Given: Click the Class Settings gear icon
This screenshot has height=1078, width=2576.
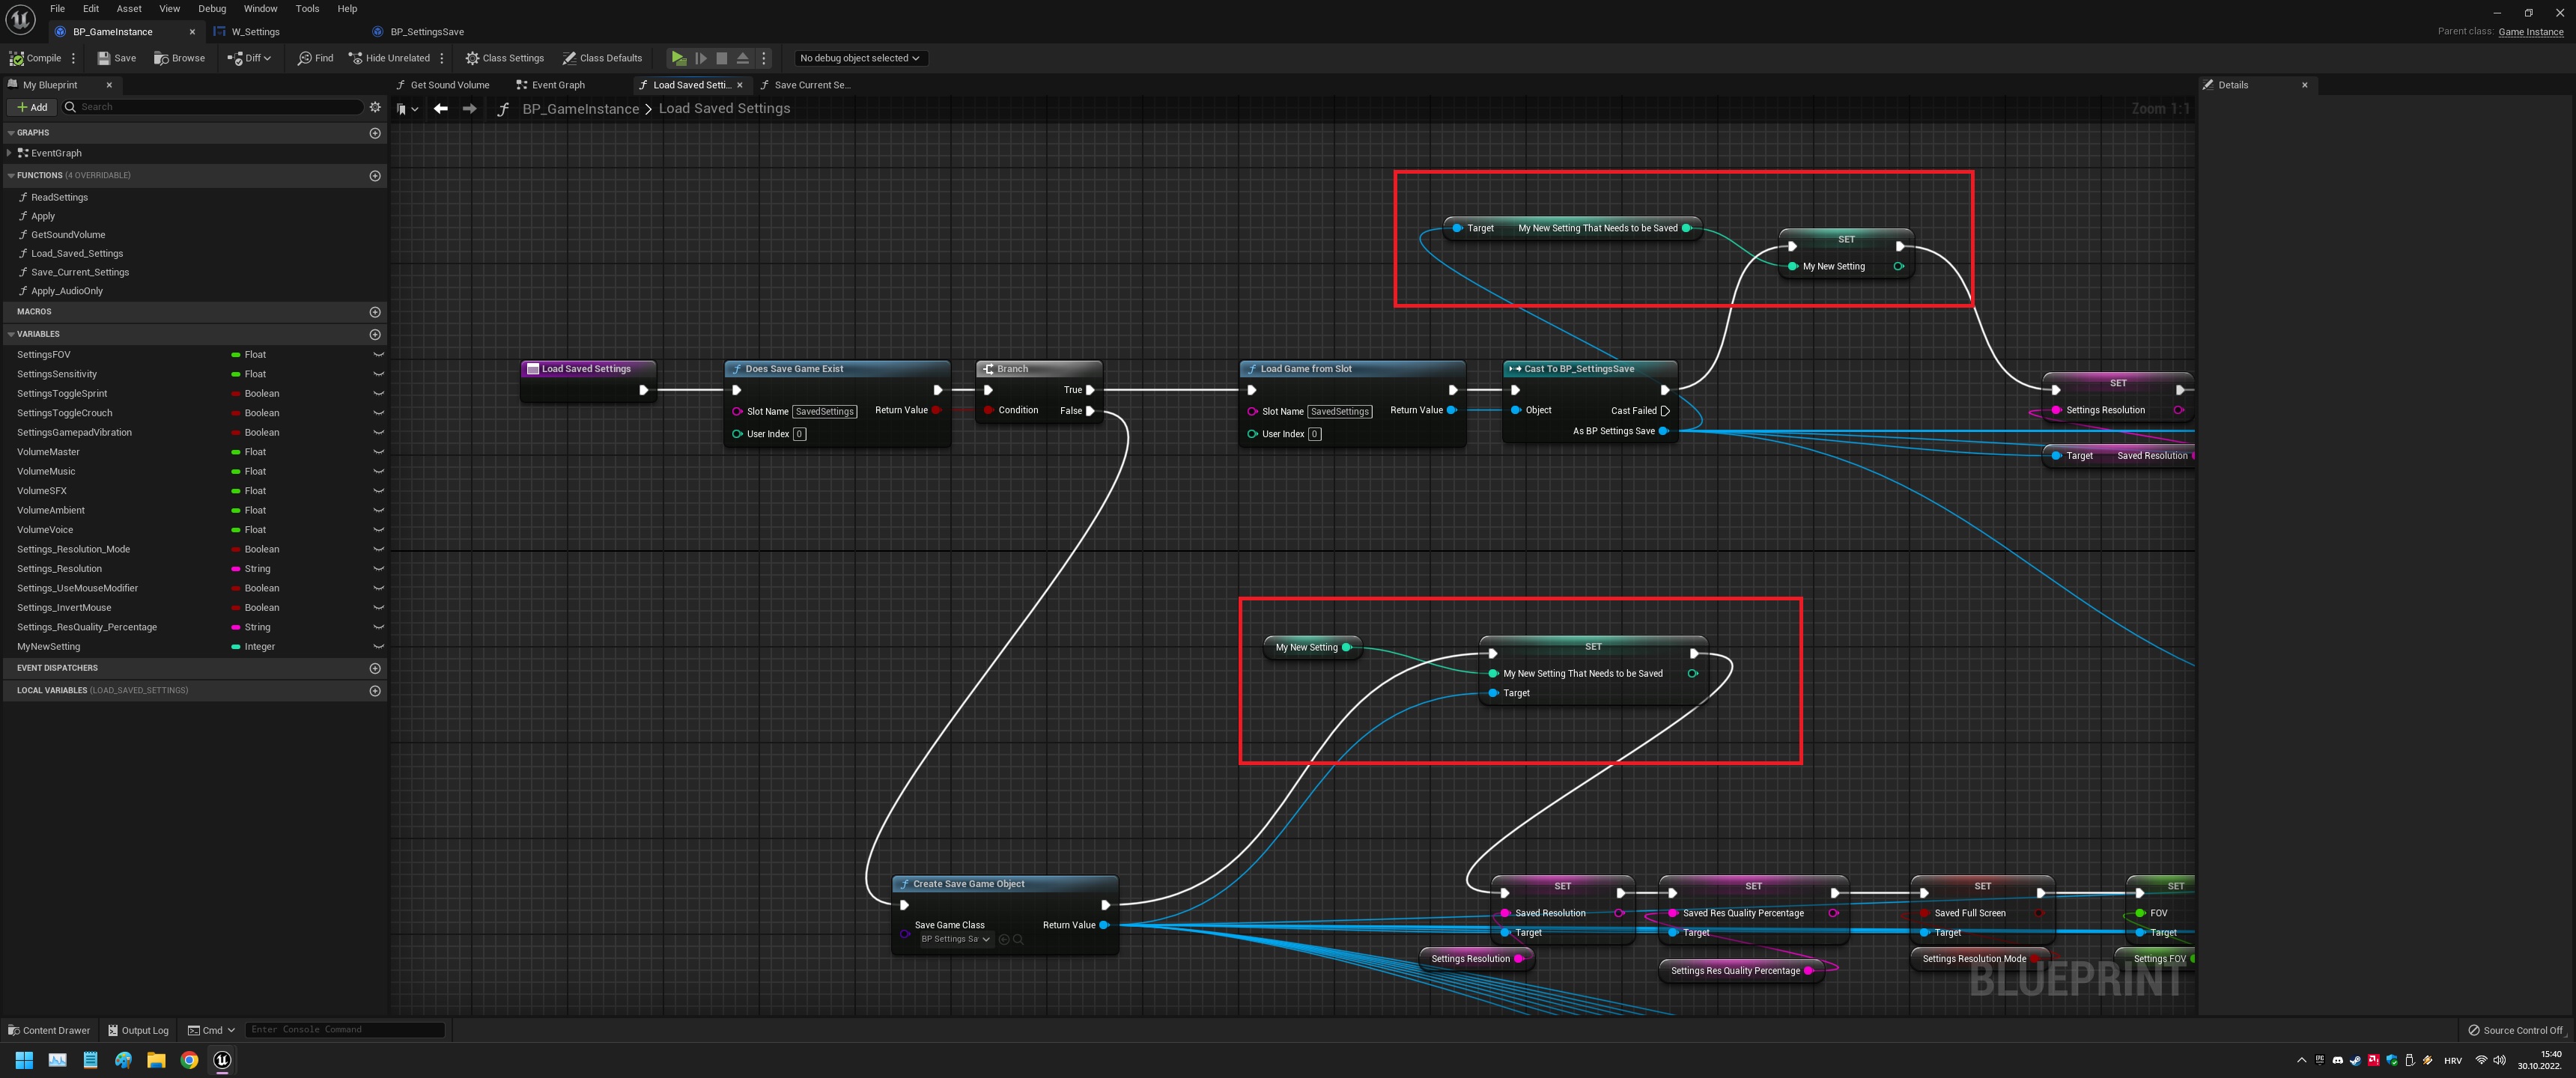Looking at the screenshot, I should click(472, 58).
